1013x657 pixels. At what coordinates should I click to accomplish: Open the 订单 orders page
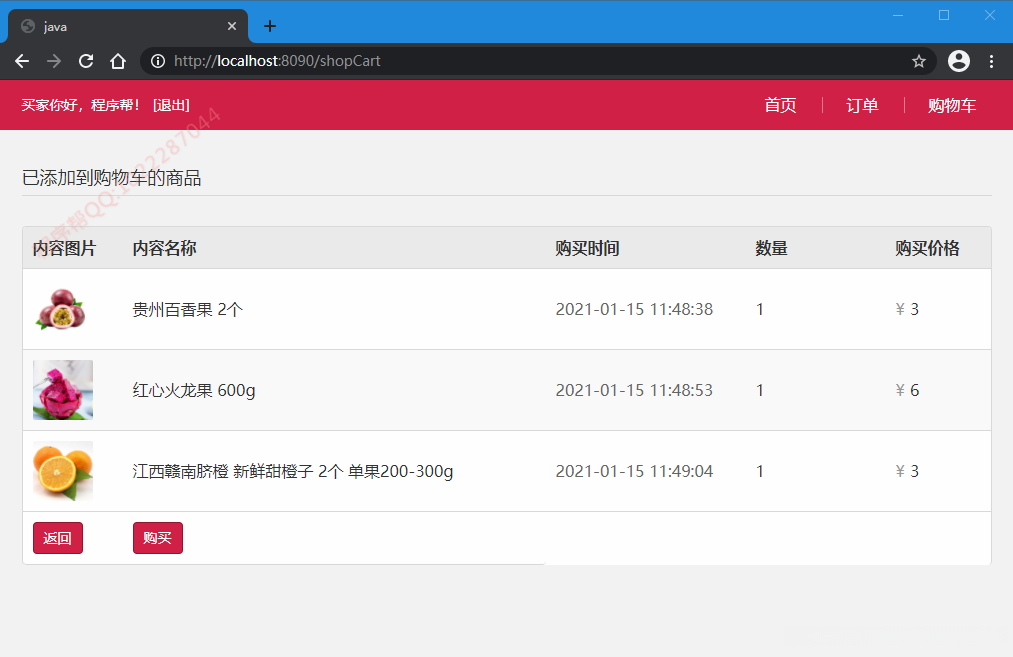tap(862, 105)
